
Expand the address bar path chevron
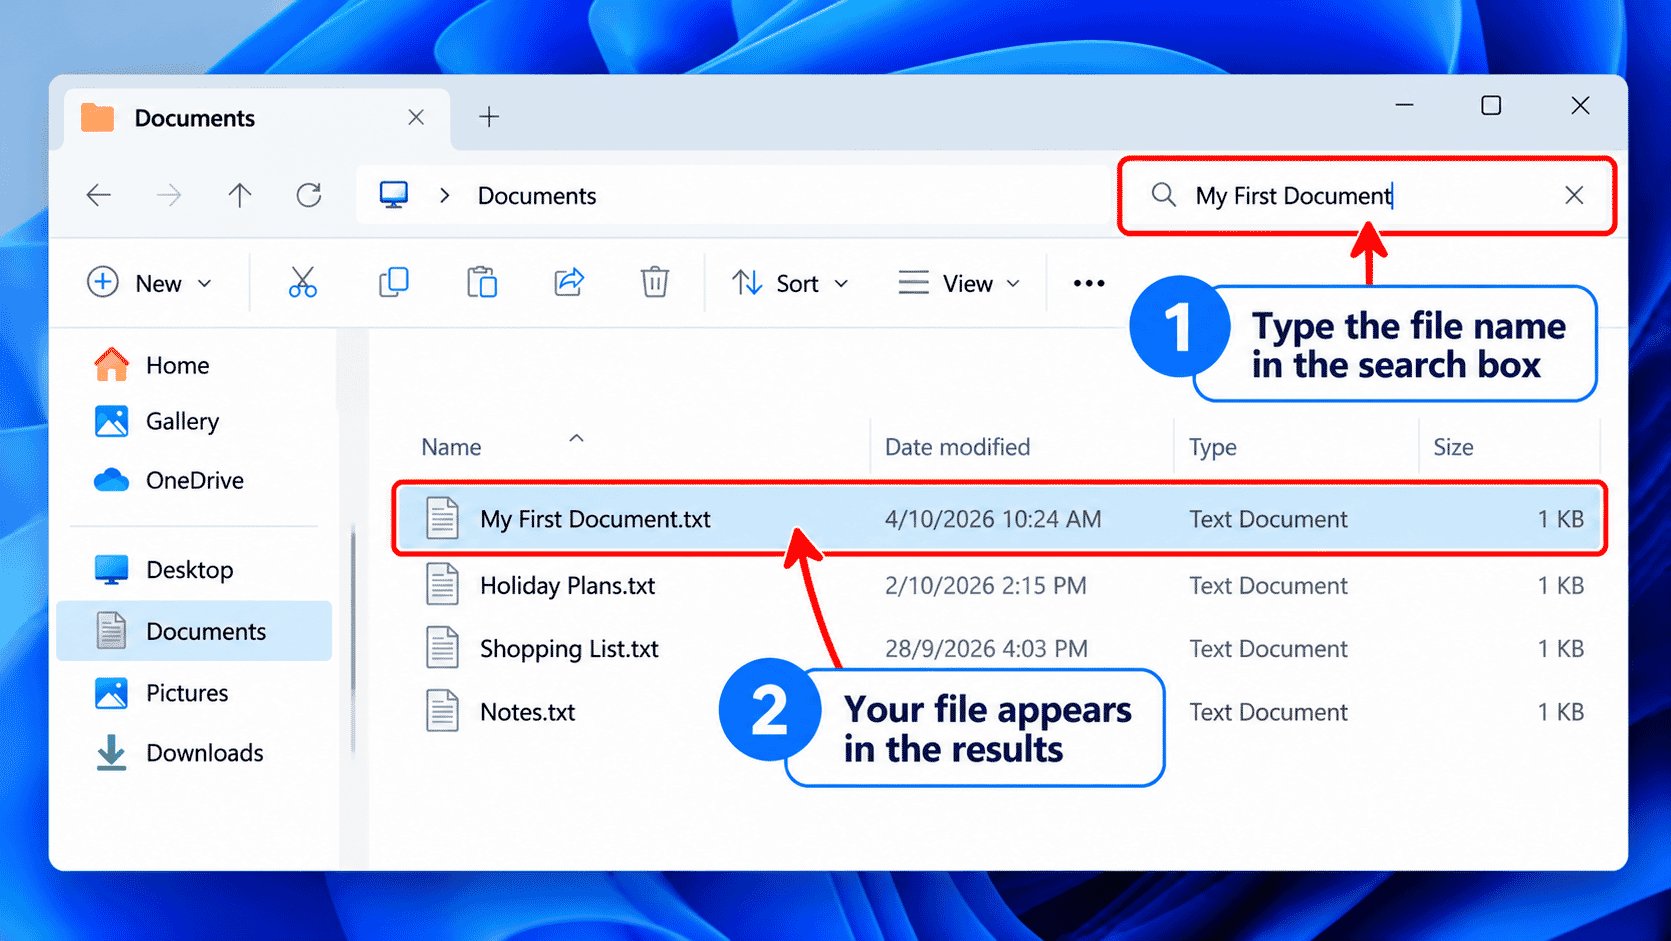[445, 195]
